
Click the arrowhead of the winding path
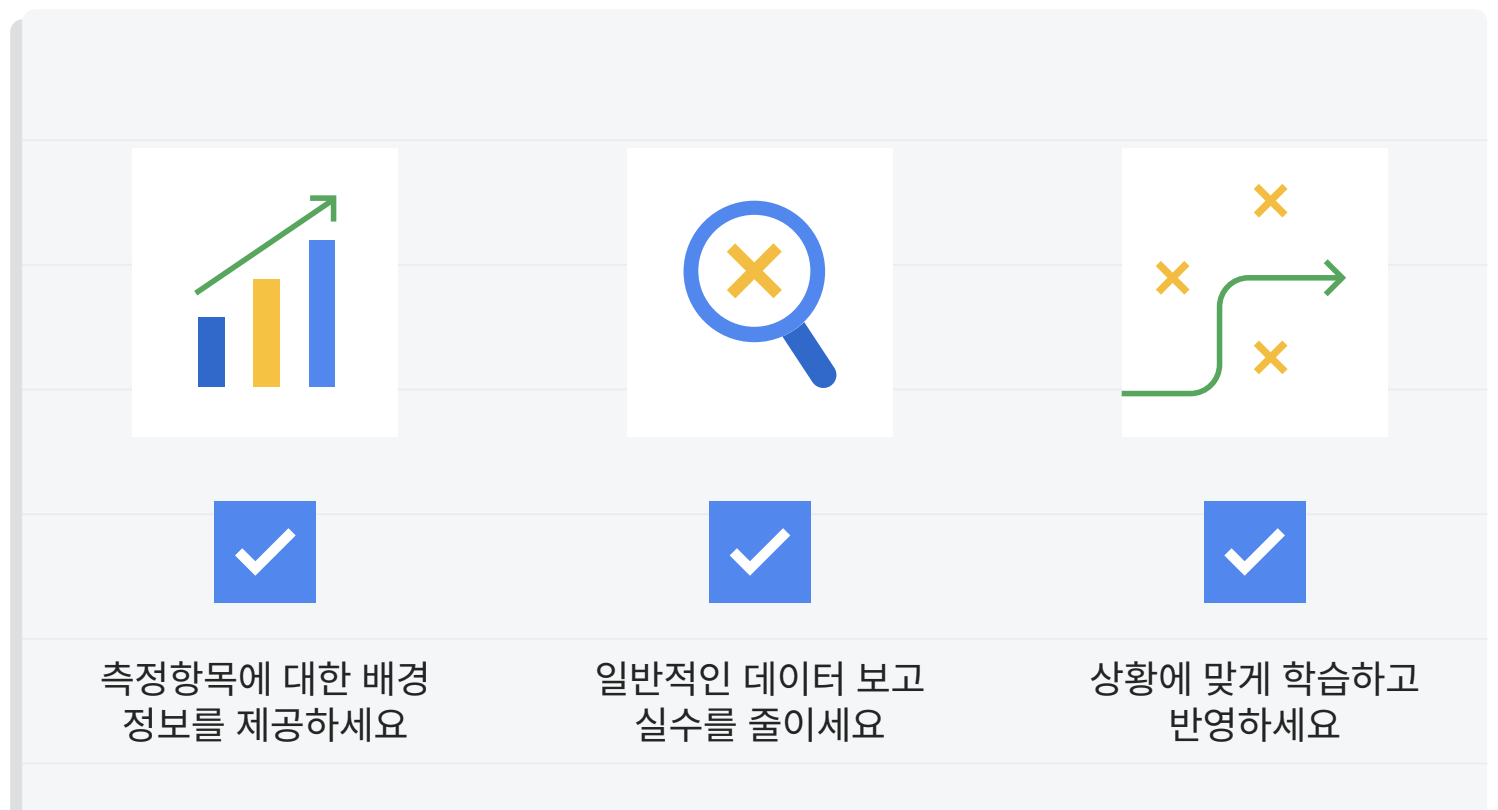pyautogui.click(x=1335, y=278)
